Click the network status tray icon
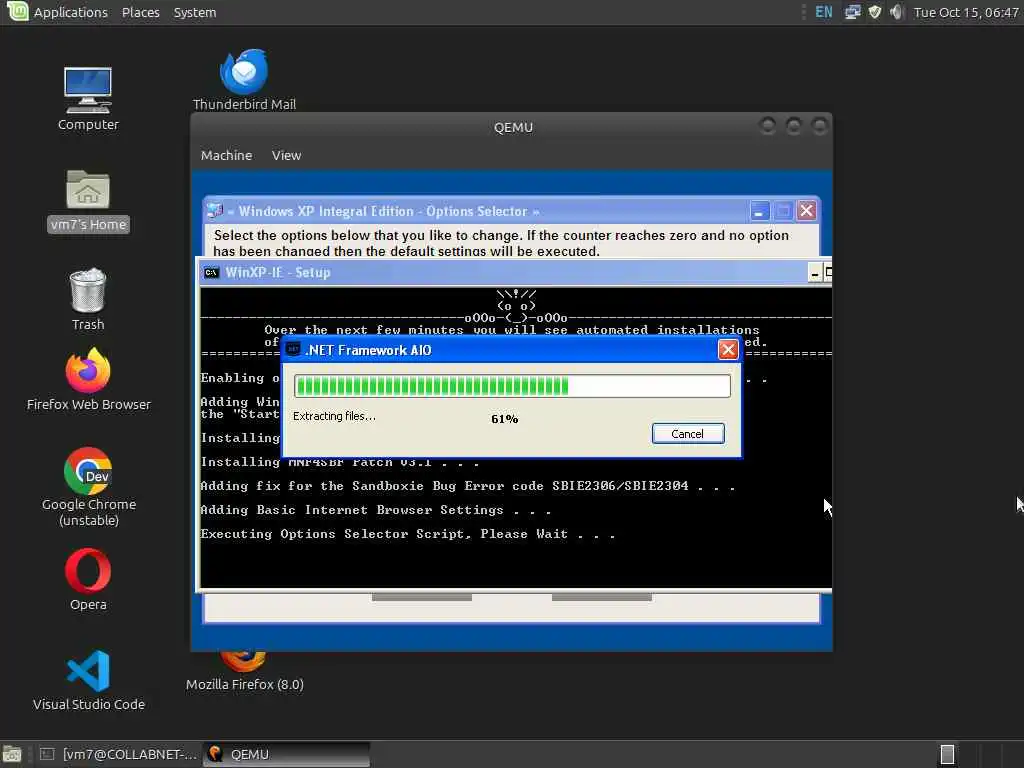 852,12
